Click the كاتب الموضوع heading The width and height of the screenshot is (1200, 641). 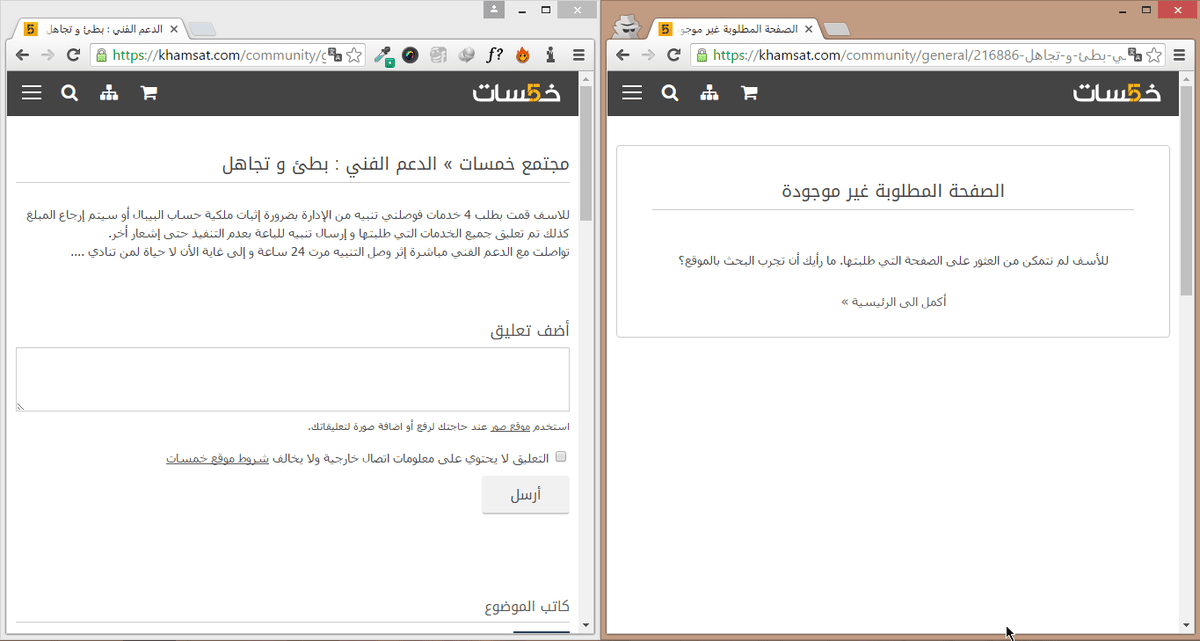(x=527, y=607)
